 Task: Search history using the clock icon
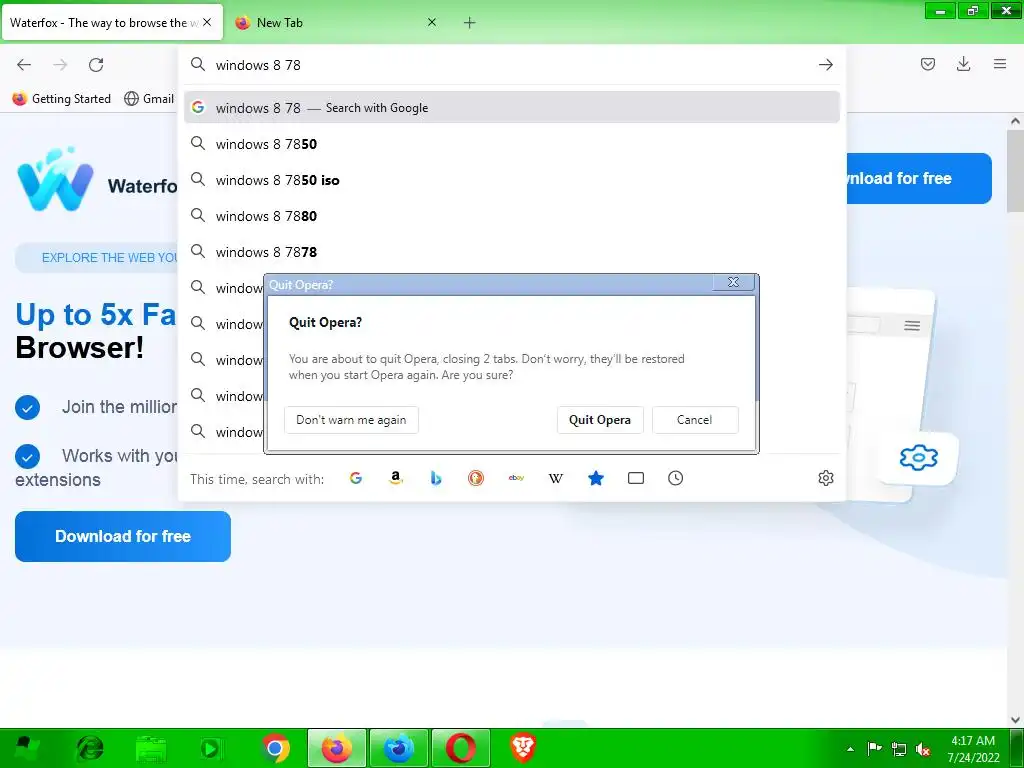tap(675, 478)
